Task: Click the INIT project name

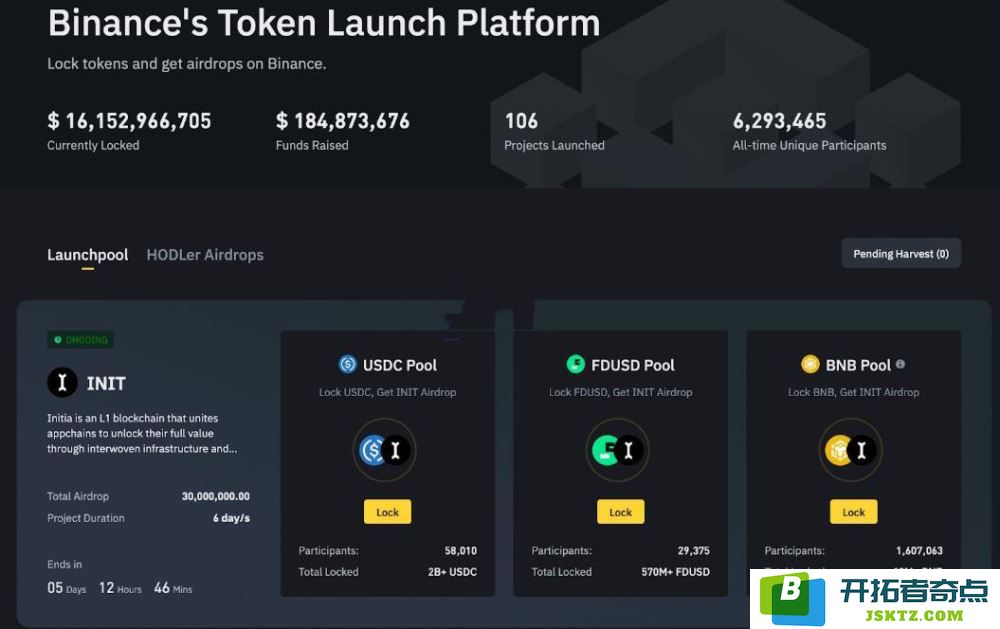Action: pos(106,383)
